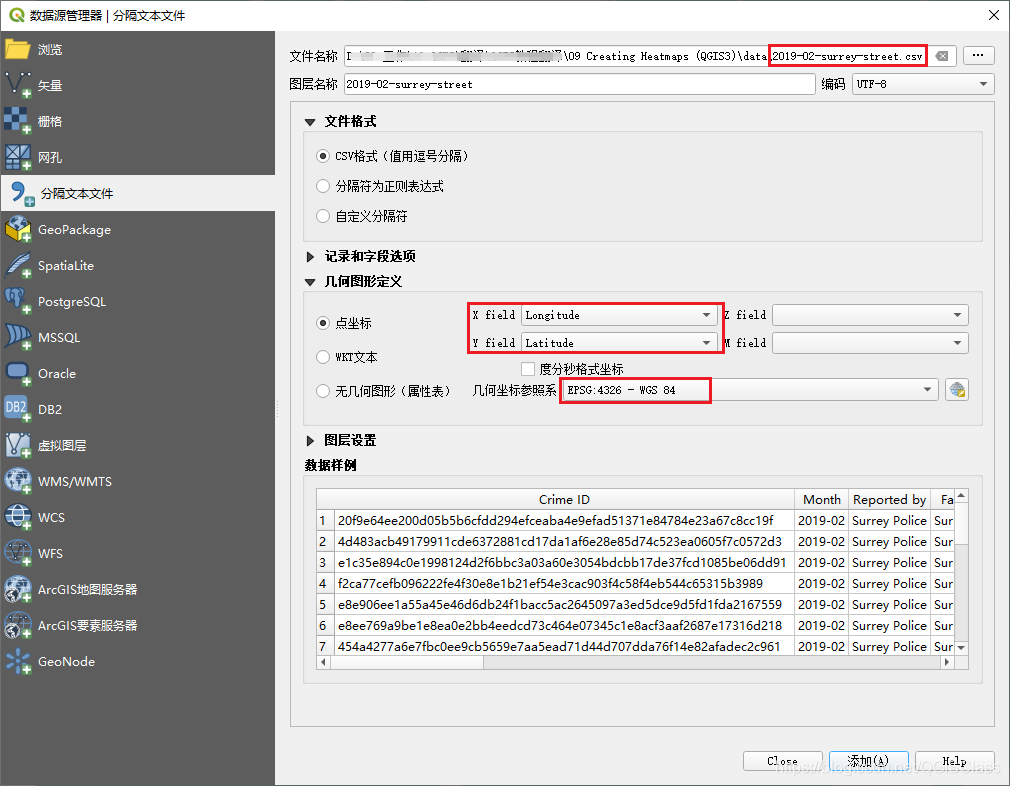The image size is (1010, 786).
Task: Open the Z field dropdown
Action: point(870,315)
